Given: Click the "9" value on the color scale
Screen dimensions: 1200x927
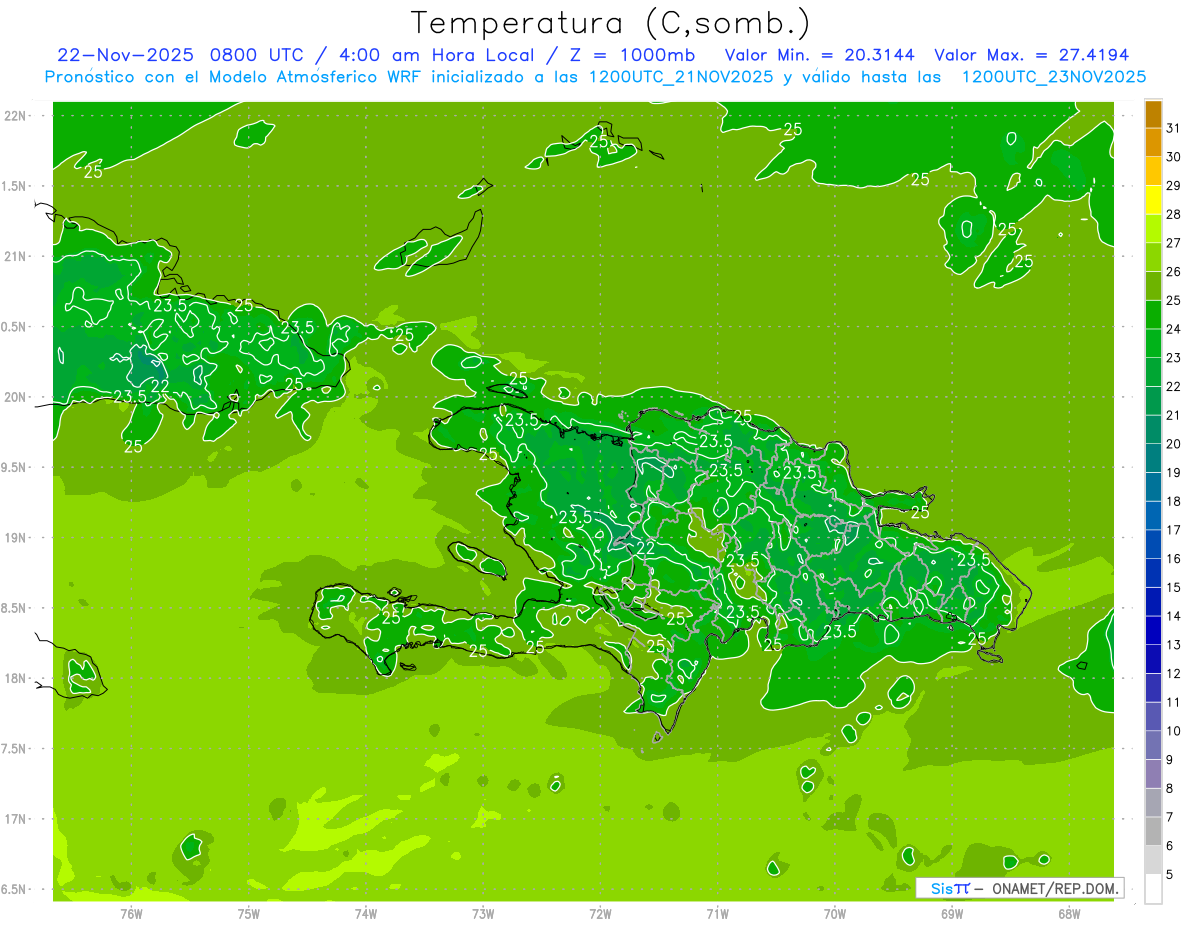Looking at the screenshot, I should click(1170, 760).
